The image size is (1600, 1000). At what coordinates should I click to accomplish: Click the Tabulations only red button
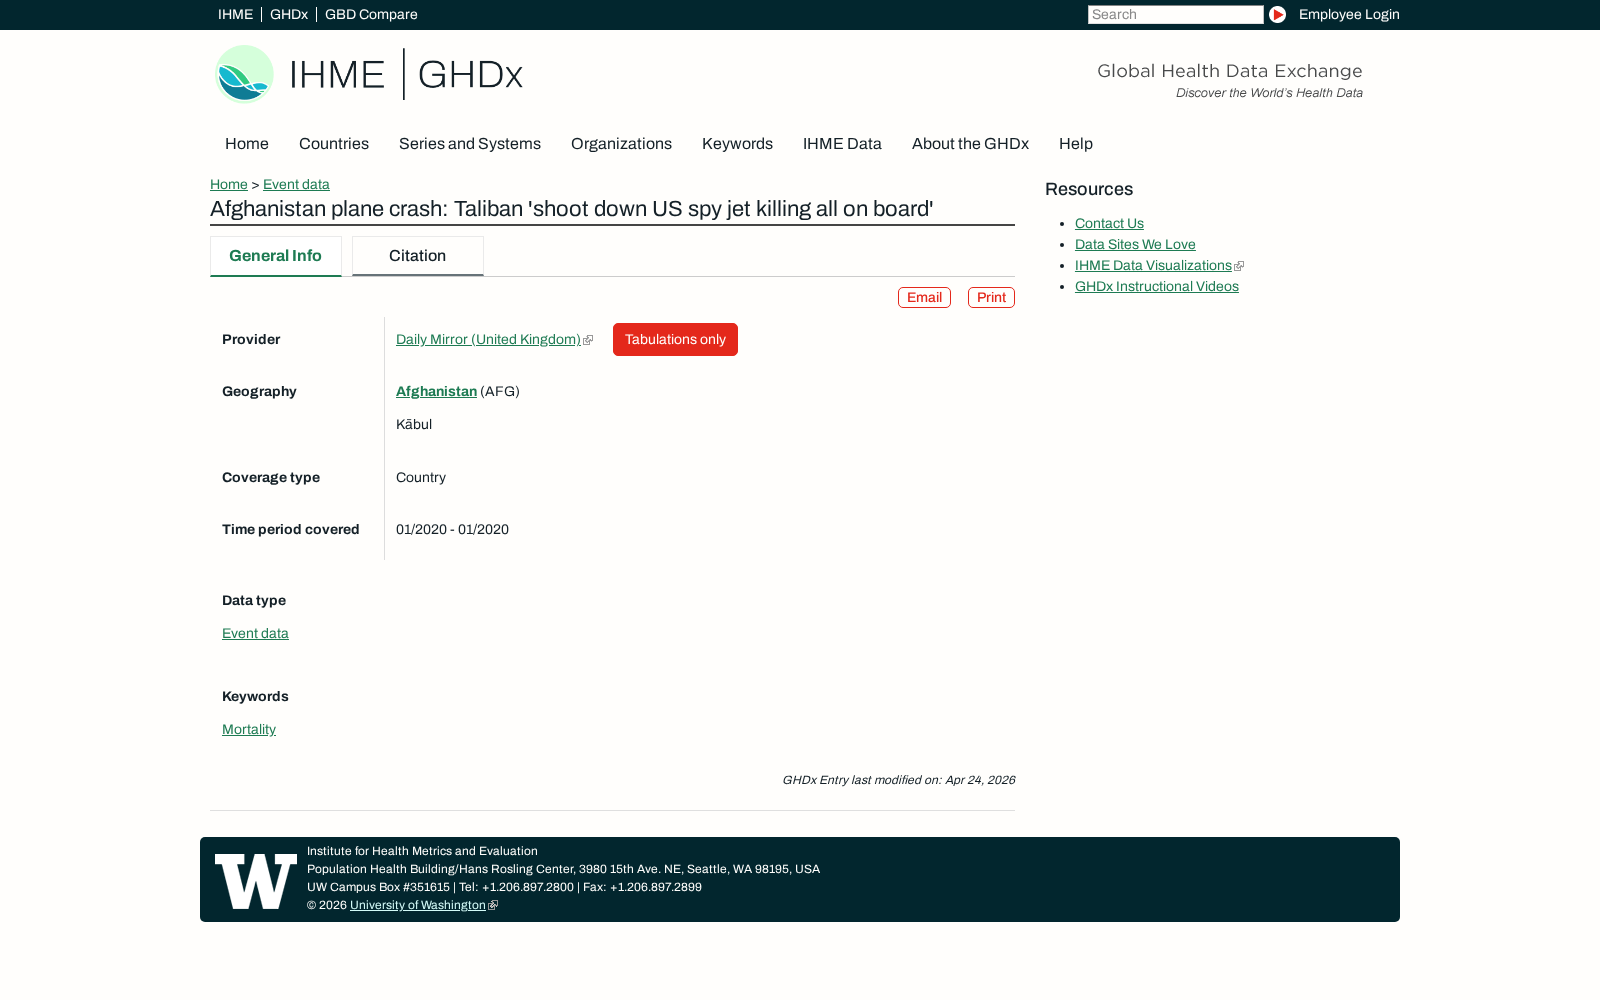[675, 340]
